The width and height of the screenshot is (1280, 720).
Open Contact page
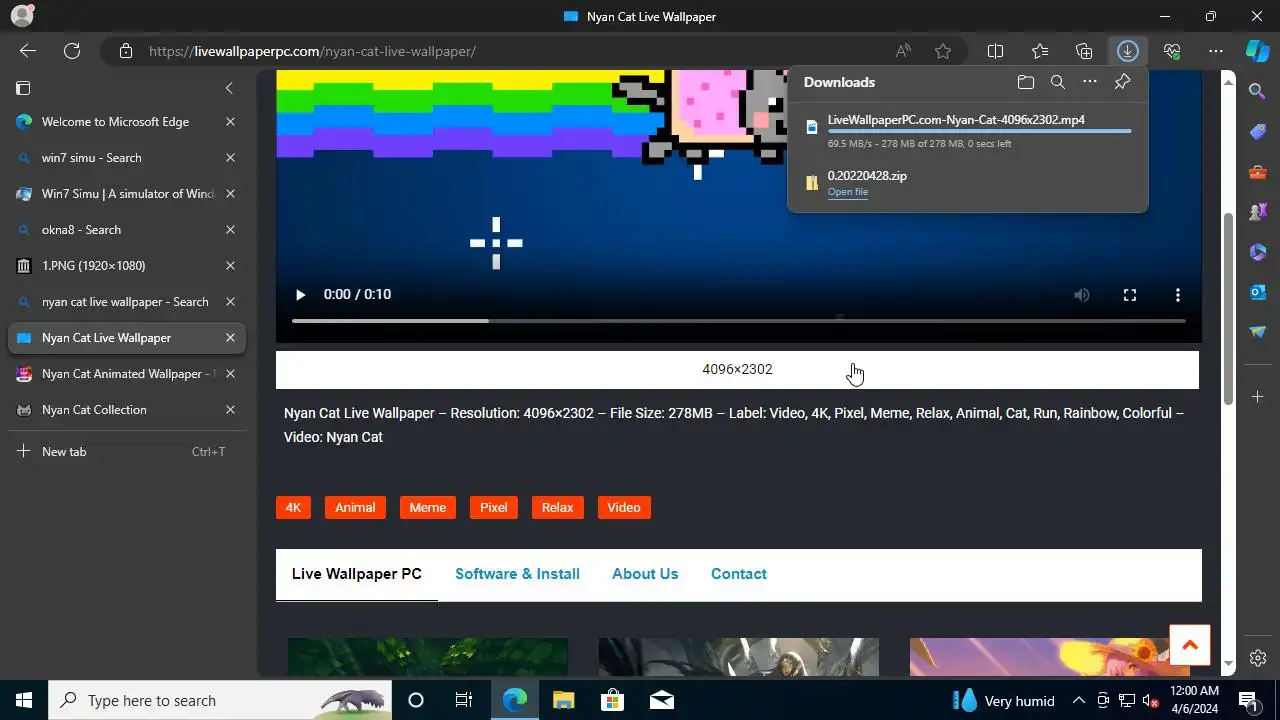(739, 574)
